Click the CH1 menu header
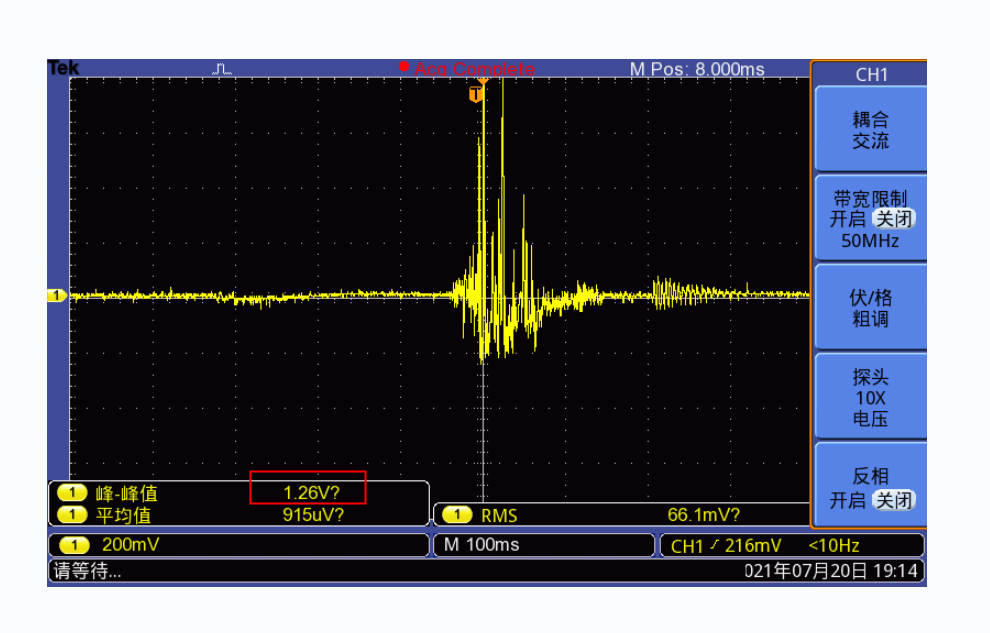The height and width of the screenshot is (633, 990). click(871, 74)
